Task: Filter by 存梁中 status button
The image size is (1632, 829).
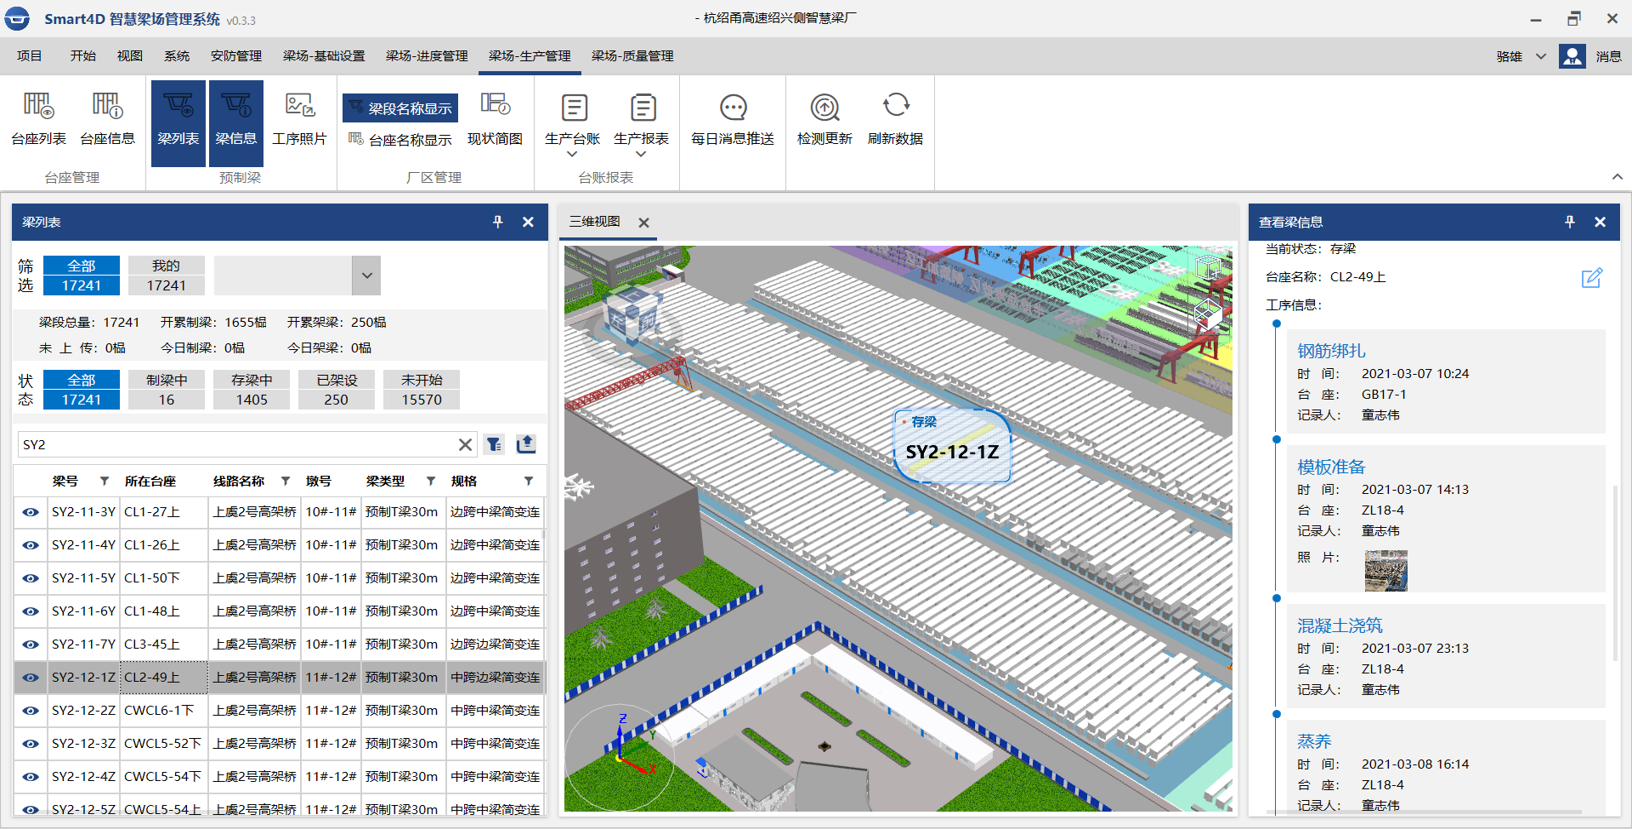Action: coord(251,390)
